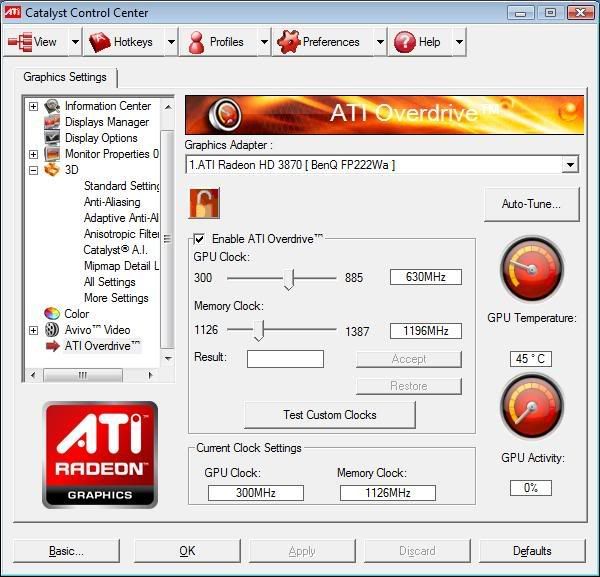Screen dimensions: 600x577
Task: Expand the Information Center tree node
Action: [x=33, y=106]
